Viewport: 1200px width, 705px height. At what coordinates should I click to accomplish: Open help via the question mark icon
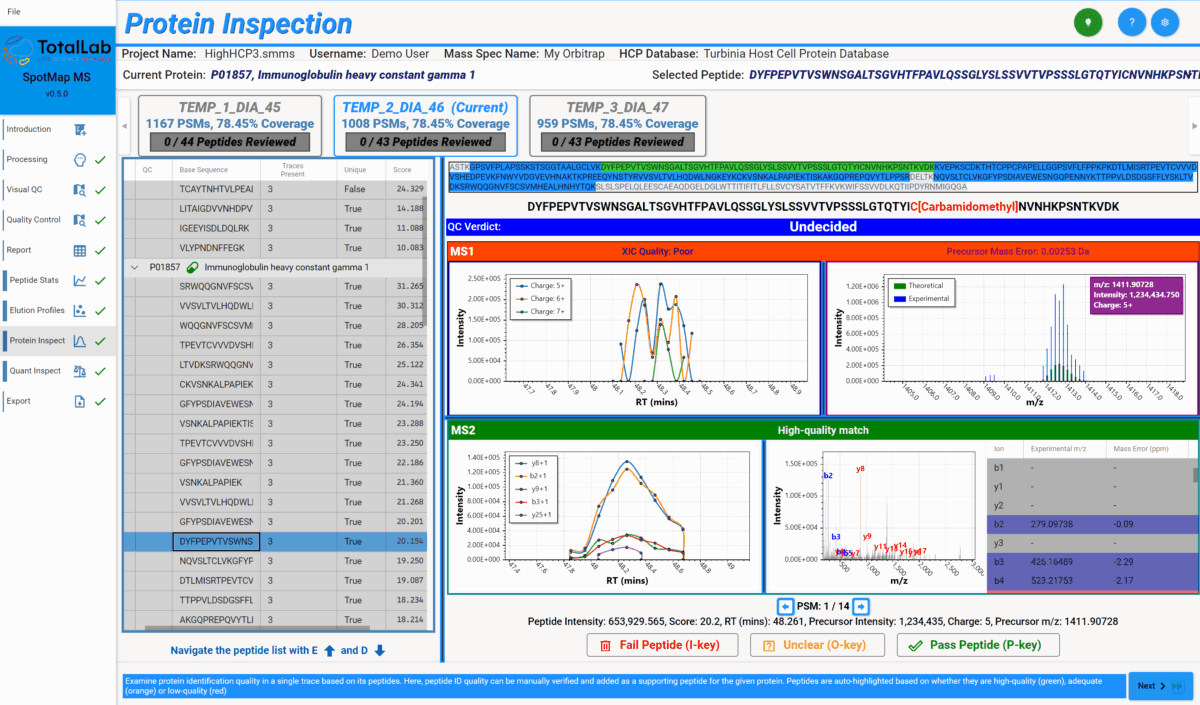click(x=1131, y=22)
